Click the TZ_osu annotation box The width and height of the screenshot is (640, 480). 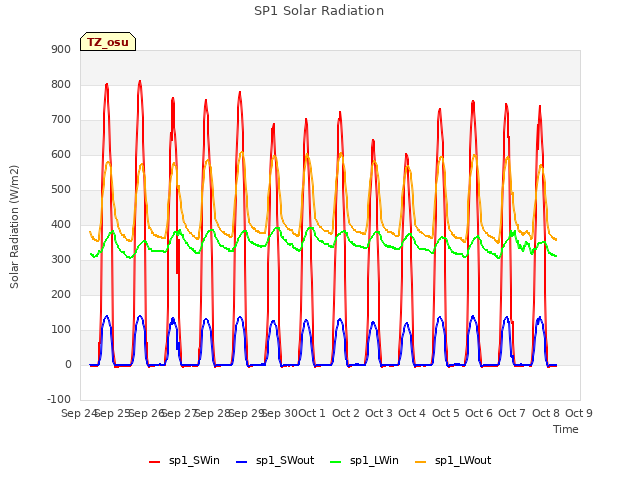[x=108, y=42]
